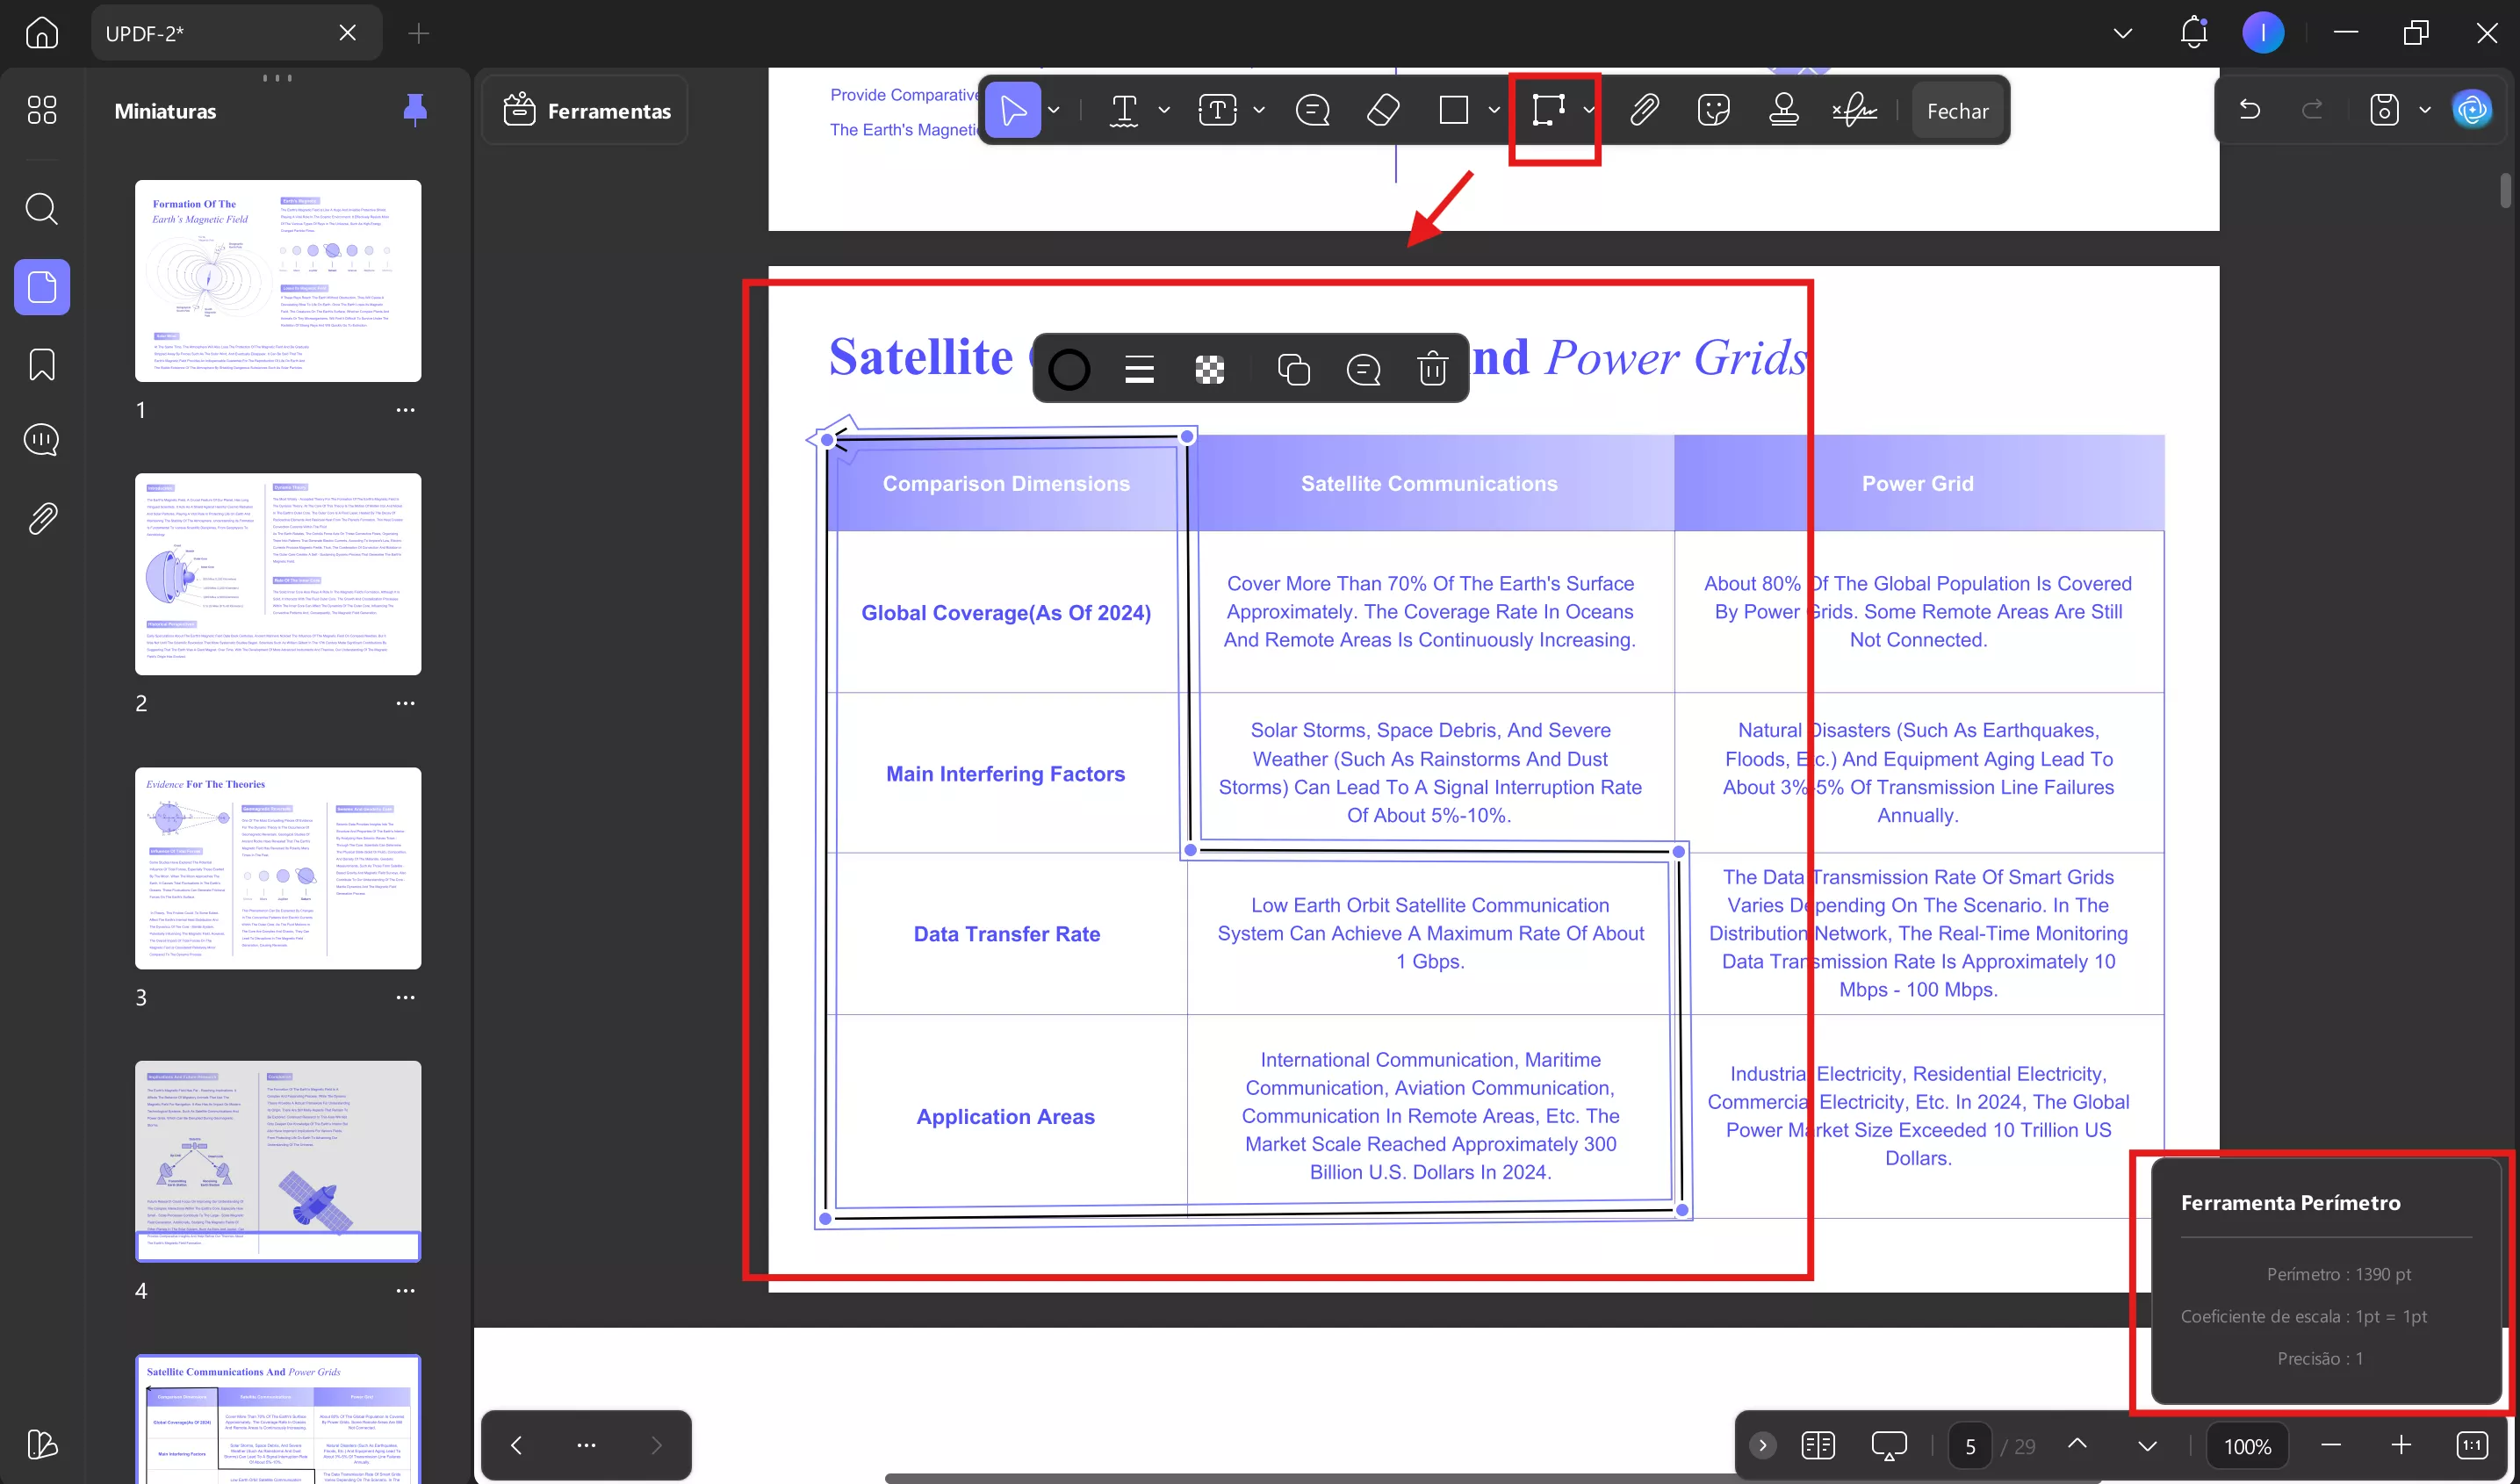Toggle the pin on the Miniaturas panel

(x=415, y=109)
